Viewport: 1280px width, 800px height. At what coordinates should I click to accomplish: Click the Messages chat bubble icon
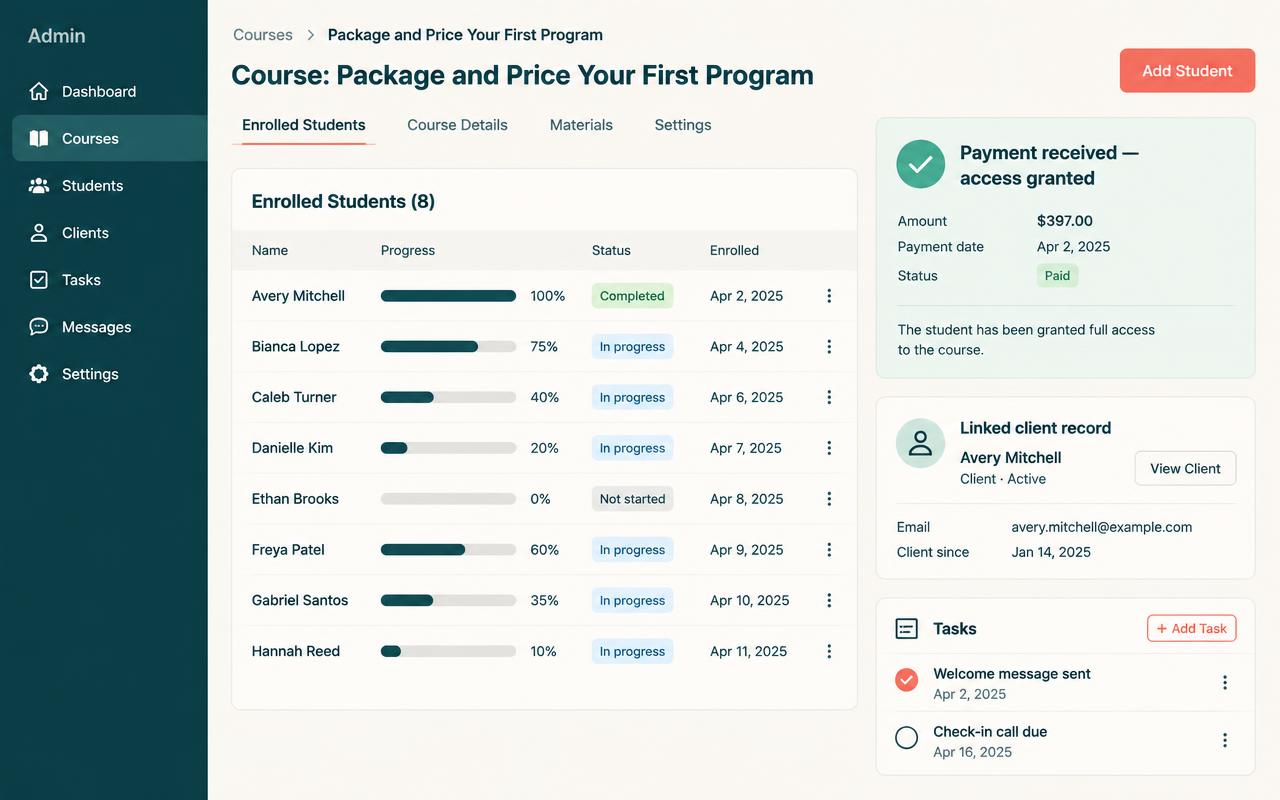coord(39,327)
